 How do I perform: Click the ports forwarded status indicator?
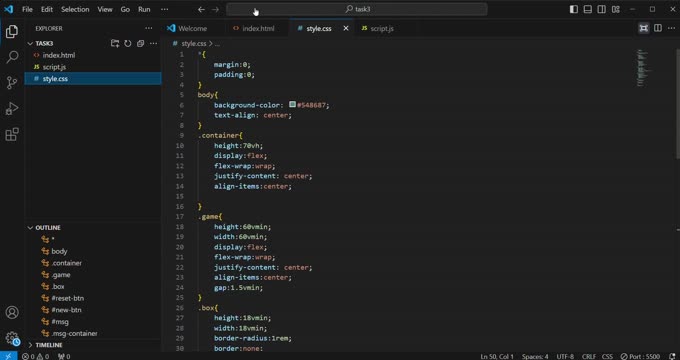(x=64, y=357)
